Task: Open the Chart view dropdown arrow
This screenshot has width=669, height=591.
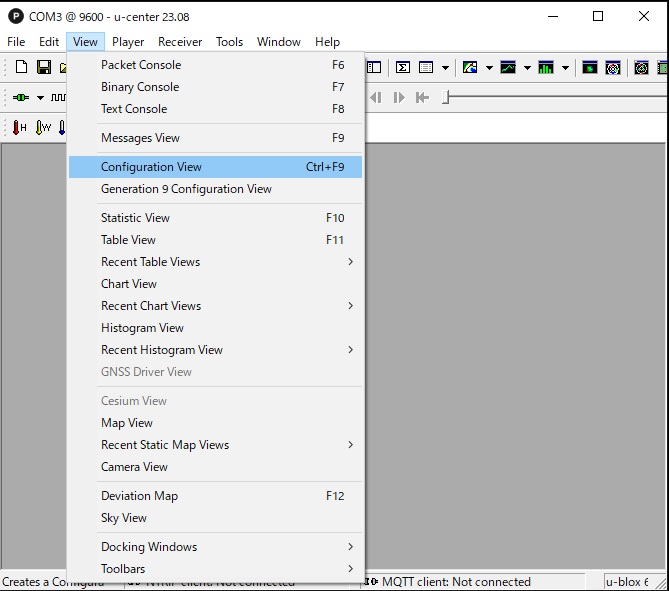Action: tap(527, 67)
